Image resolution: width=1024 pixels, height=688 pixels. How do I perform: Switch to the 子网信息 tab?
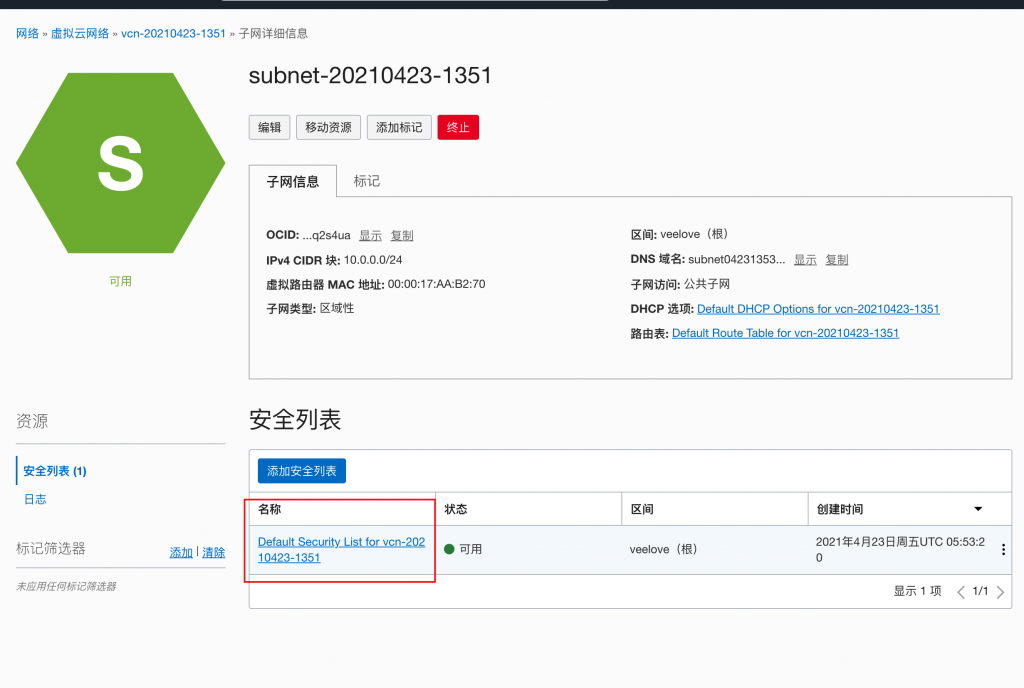pos(293,181)
